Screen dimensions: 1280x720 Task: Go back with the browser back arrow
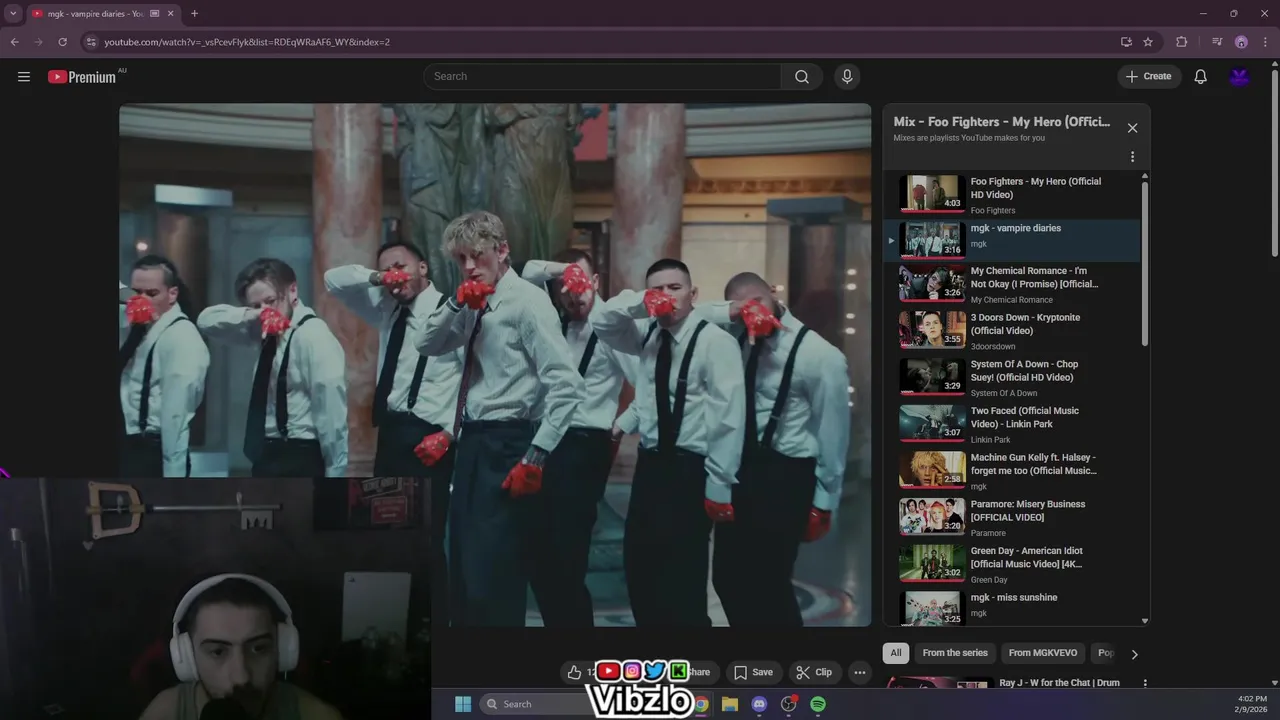click(x=14, y=42)
